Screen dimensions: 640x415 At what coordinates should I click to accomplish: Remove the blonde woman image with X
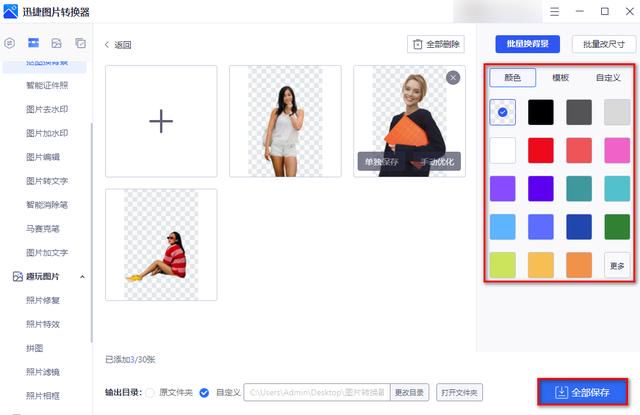(453, 78)
